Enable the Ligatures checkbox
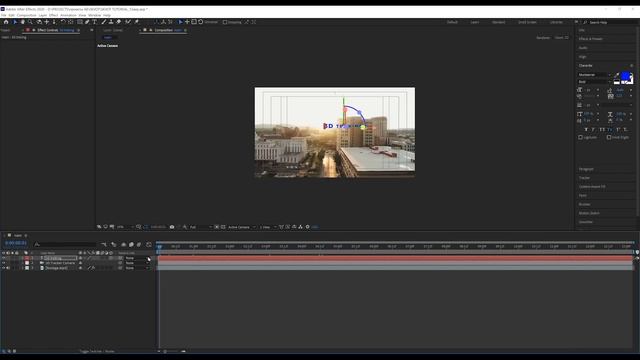 pyautogui.click(x=580, y=138)
